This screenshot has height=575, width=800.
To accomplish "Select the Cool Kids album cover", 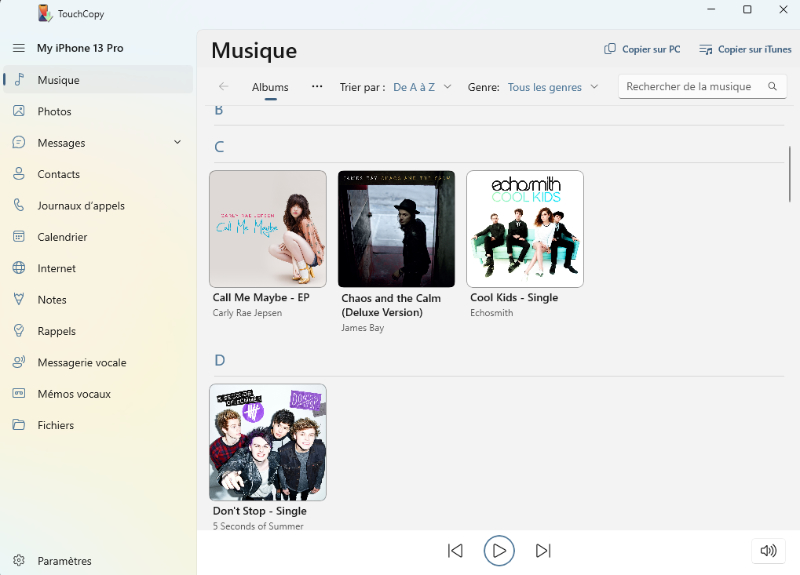I will (525, 229).
